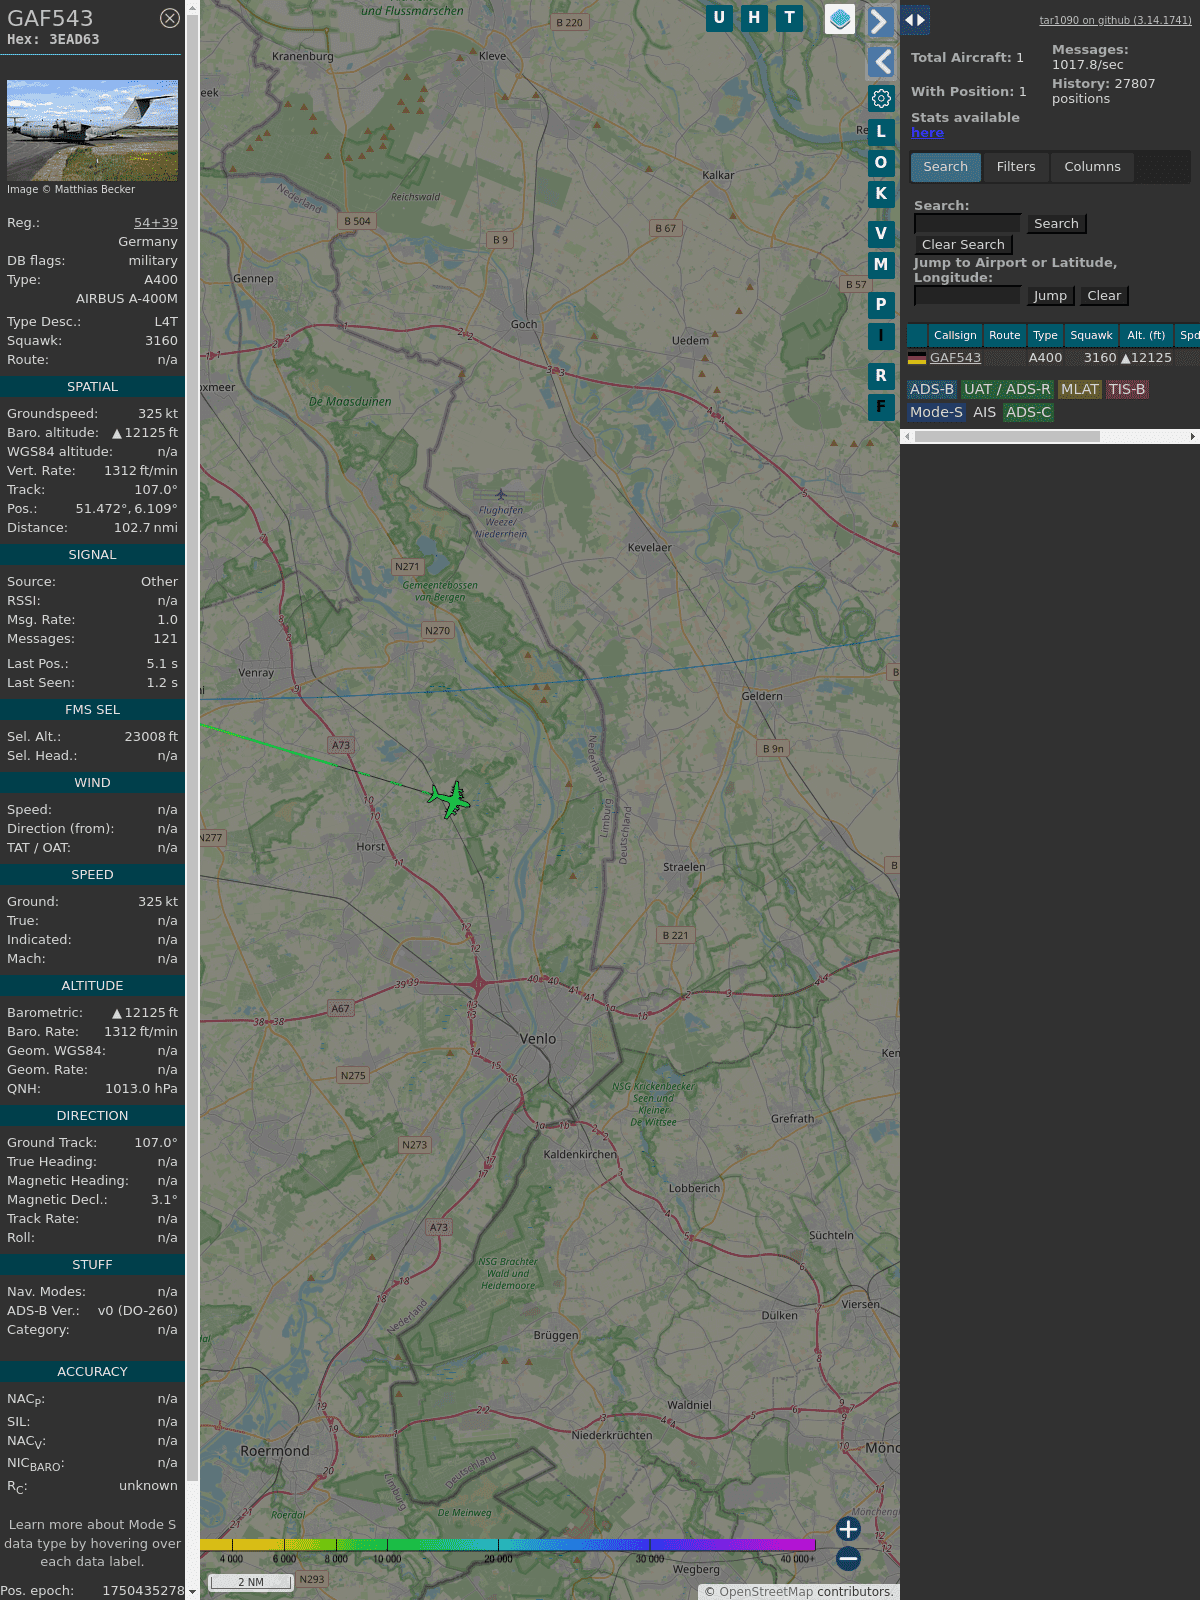The width and height of the screenshot is (1200, 1600).
Task: Switch to the Search tab
Action: (946, 167)
